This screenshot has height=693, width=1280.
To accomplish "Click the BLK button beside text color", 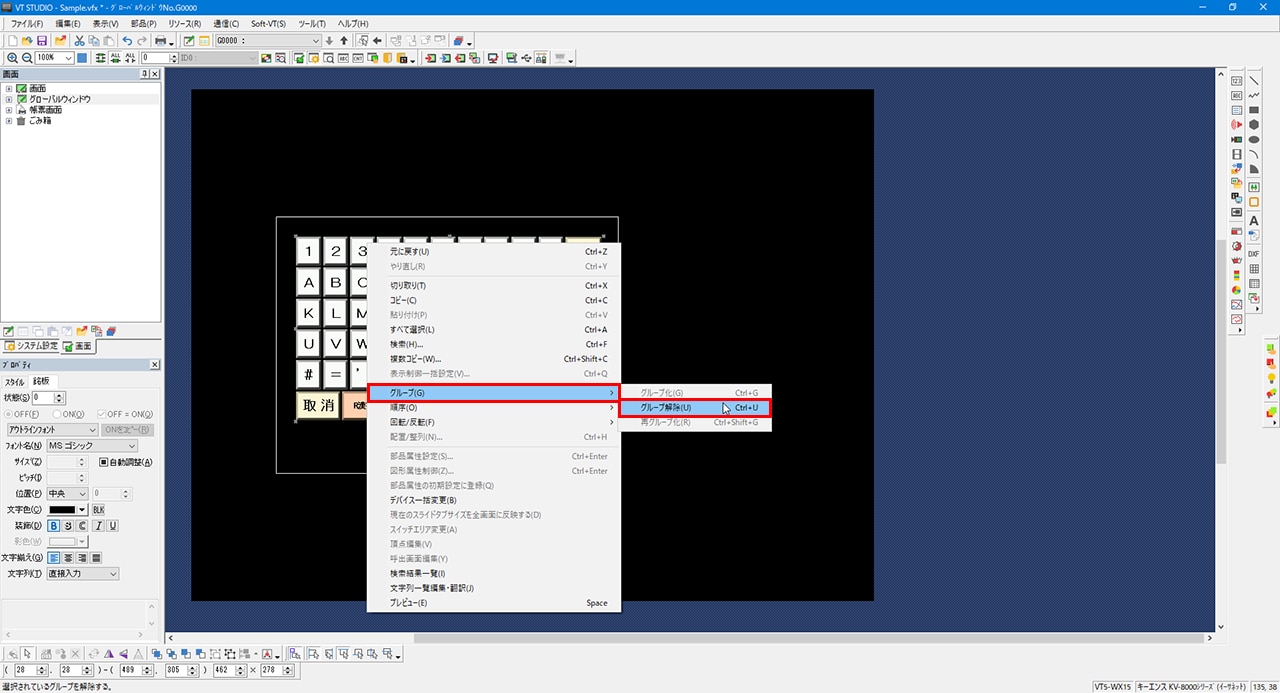I will click(x=98, y=510).
